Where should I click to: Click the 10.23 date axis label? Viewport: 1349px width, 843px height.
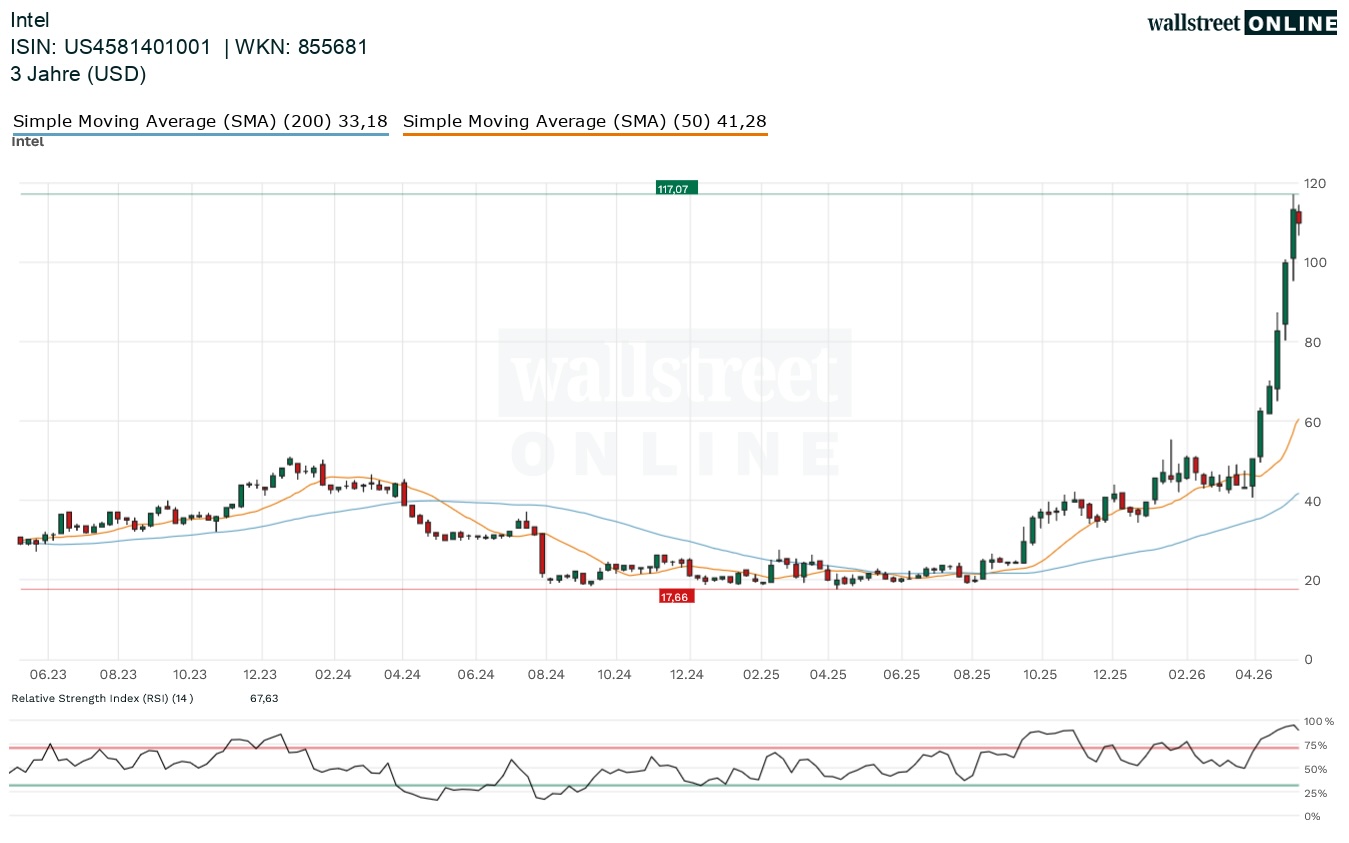tap(190, 675)
